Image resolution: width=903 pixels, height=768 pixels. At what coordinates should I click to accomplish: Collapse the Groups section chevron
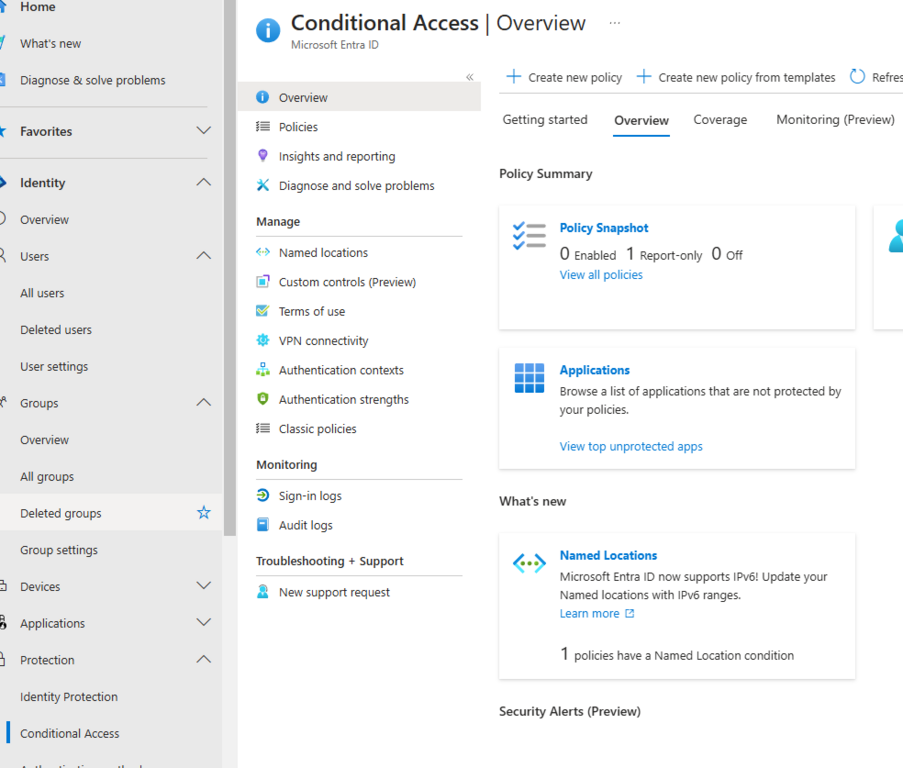click(x=203, y=402)
